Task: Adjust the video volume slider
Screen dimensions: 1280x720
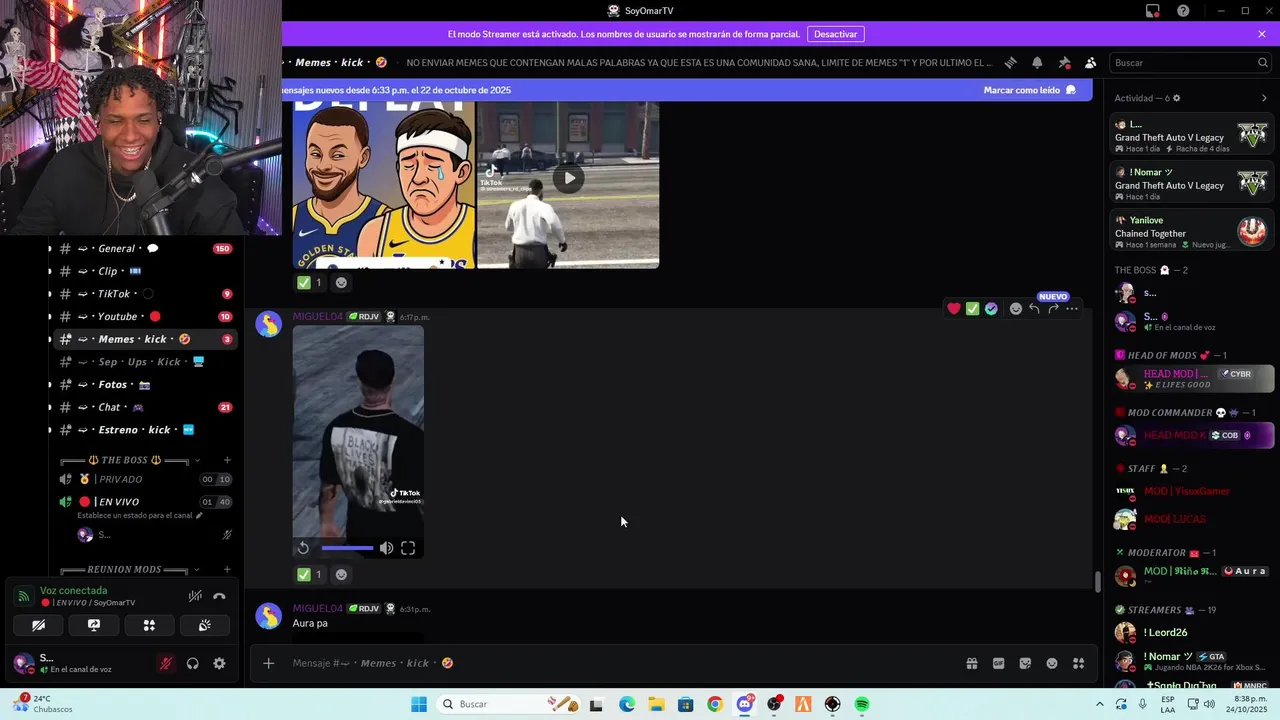Action: 347,548
